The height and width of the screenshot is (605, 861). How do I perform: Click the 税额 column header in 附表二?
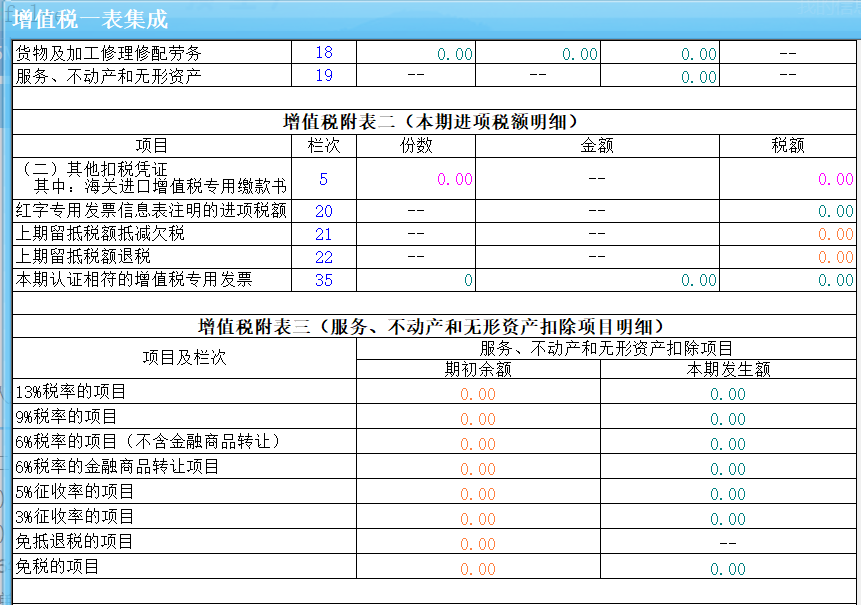coord(788,144)
